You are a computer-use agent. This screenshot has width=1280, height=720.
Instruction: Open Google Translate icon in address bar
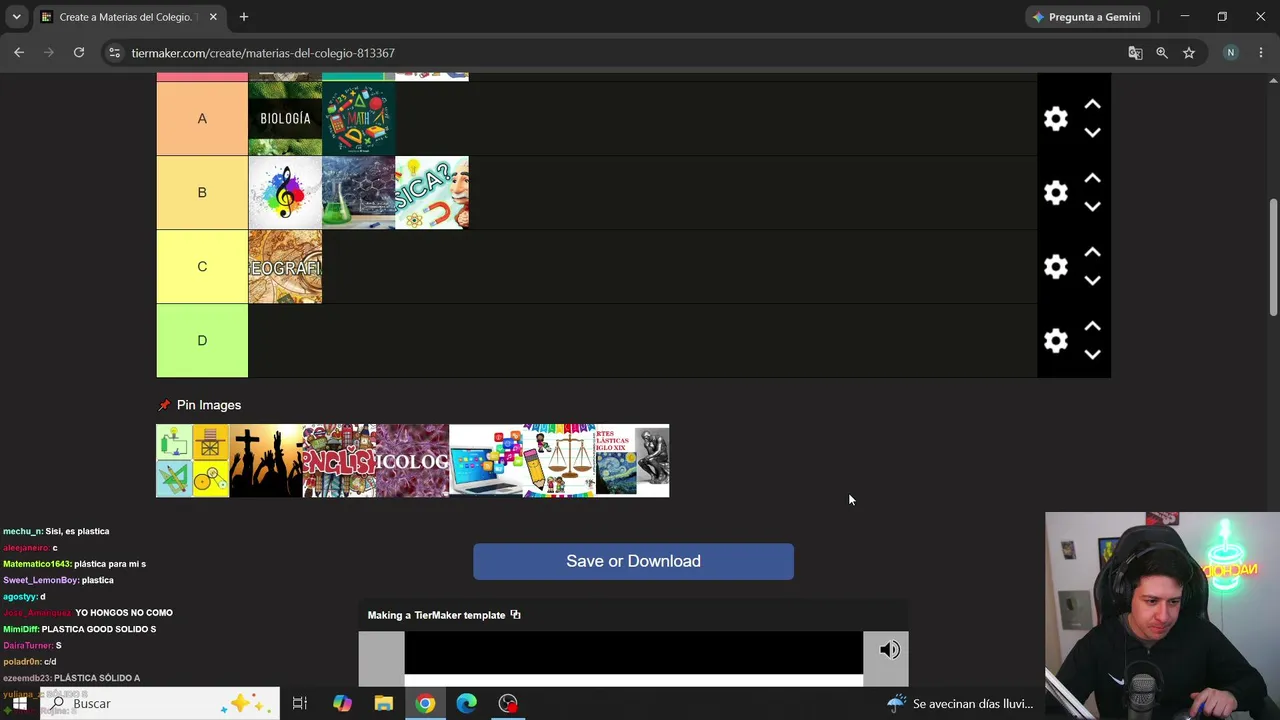pyautogui.click(x=1135, y=53)
